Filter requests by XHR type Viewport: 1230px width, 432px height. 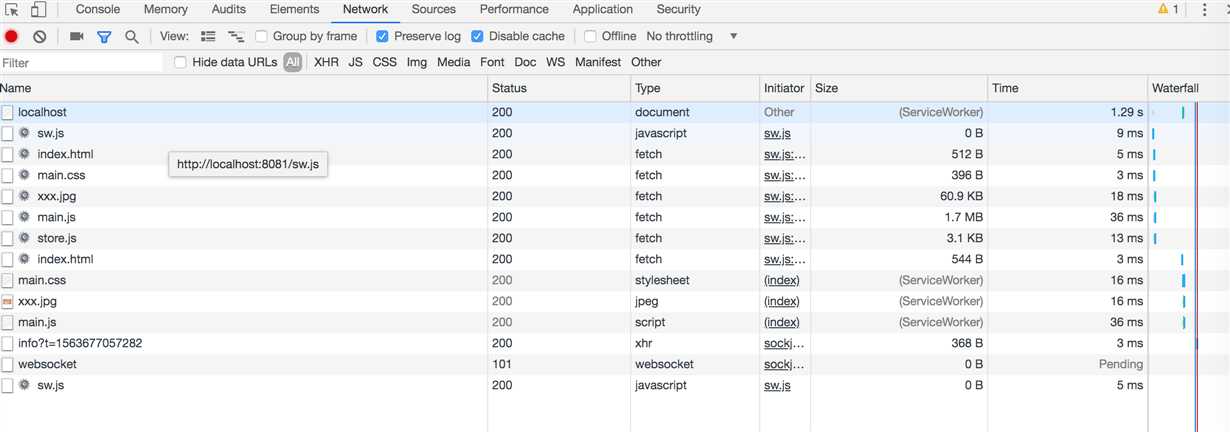(x=326, y=62)
